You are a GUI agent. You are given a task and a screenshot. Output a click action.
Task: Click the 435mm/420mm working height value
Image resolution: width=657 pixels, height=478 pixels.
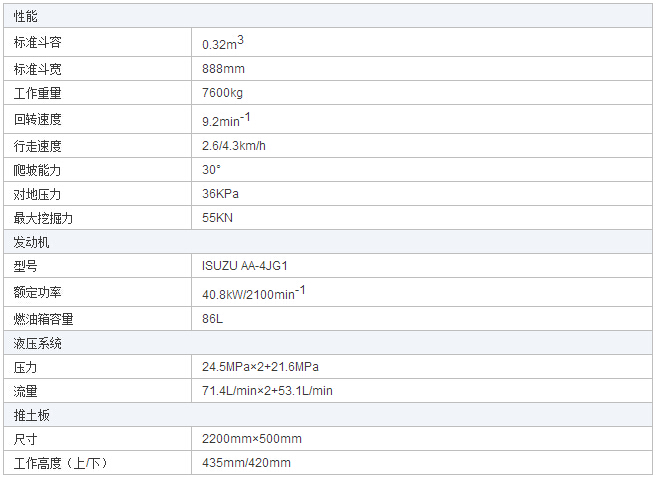pyautogui.click(x=246, y=463)
